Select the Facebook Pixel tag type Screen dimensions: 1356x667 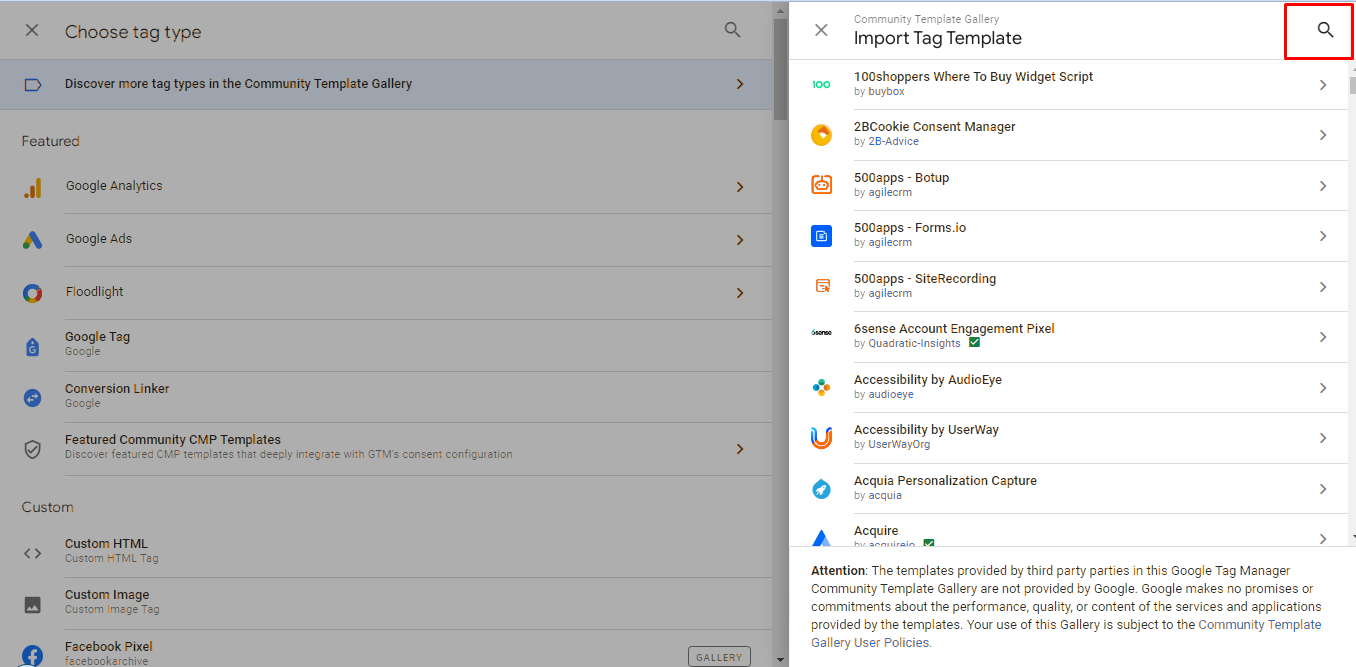tap(386, 649)
